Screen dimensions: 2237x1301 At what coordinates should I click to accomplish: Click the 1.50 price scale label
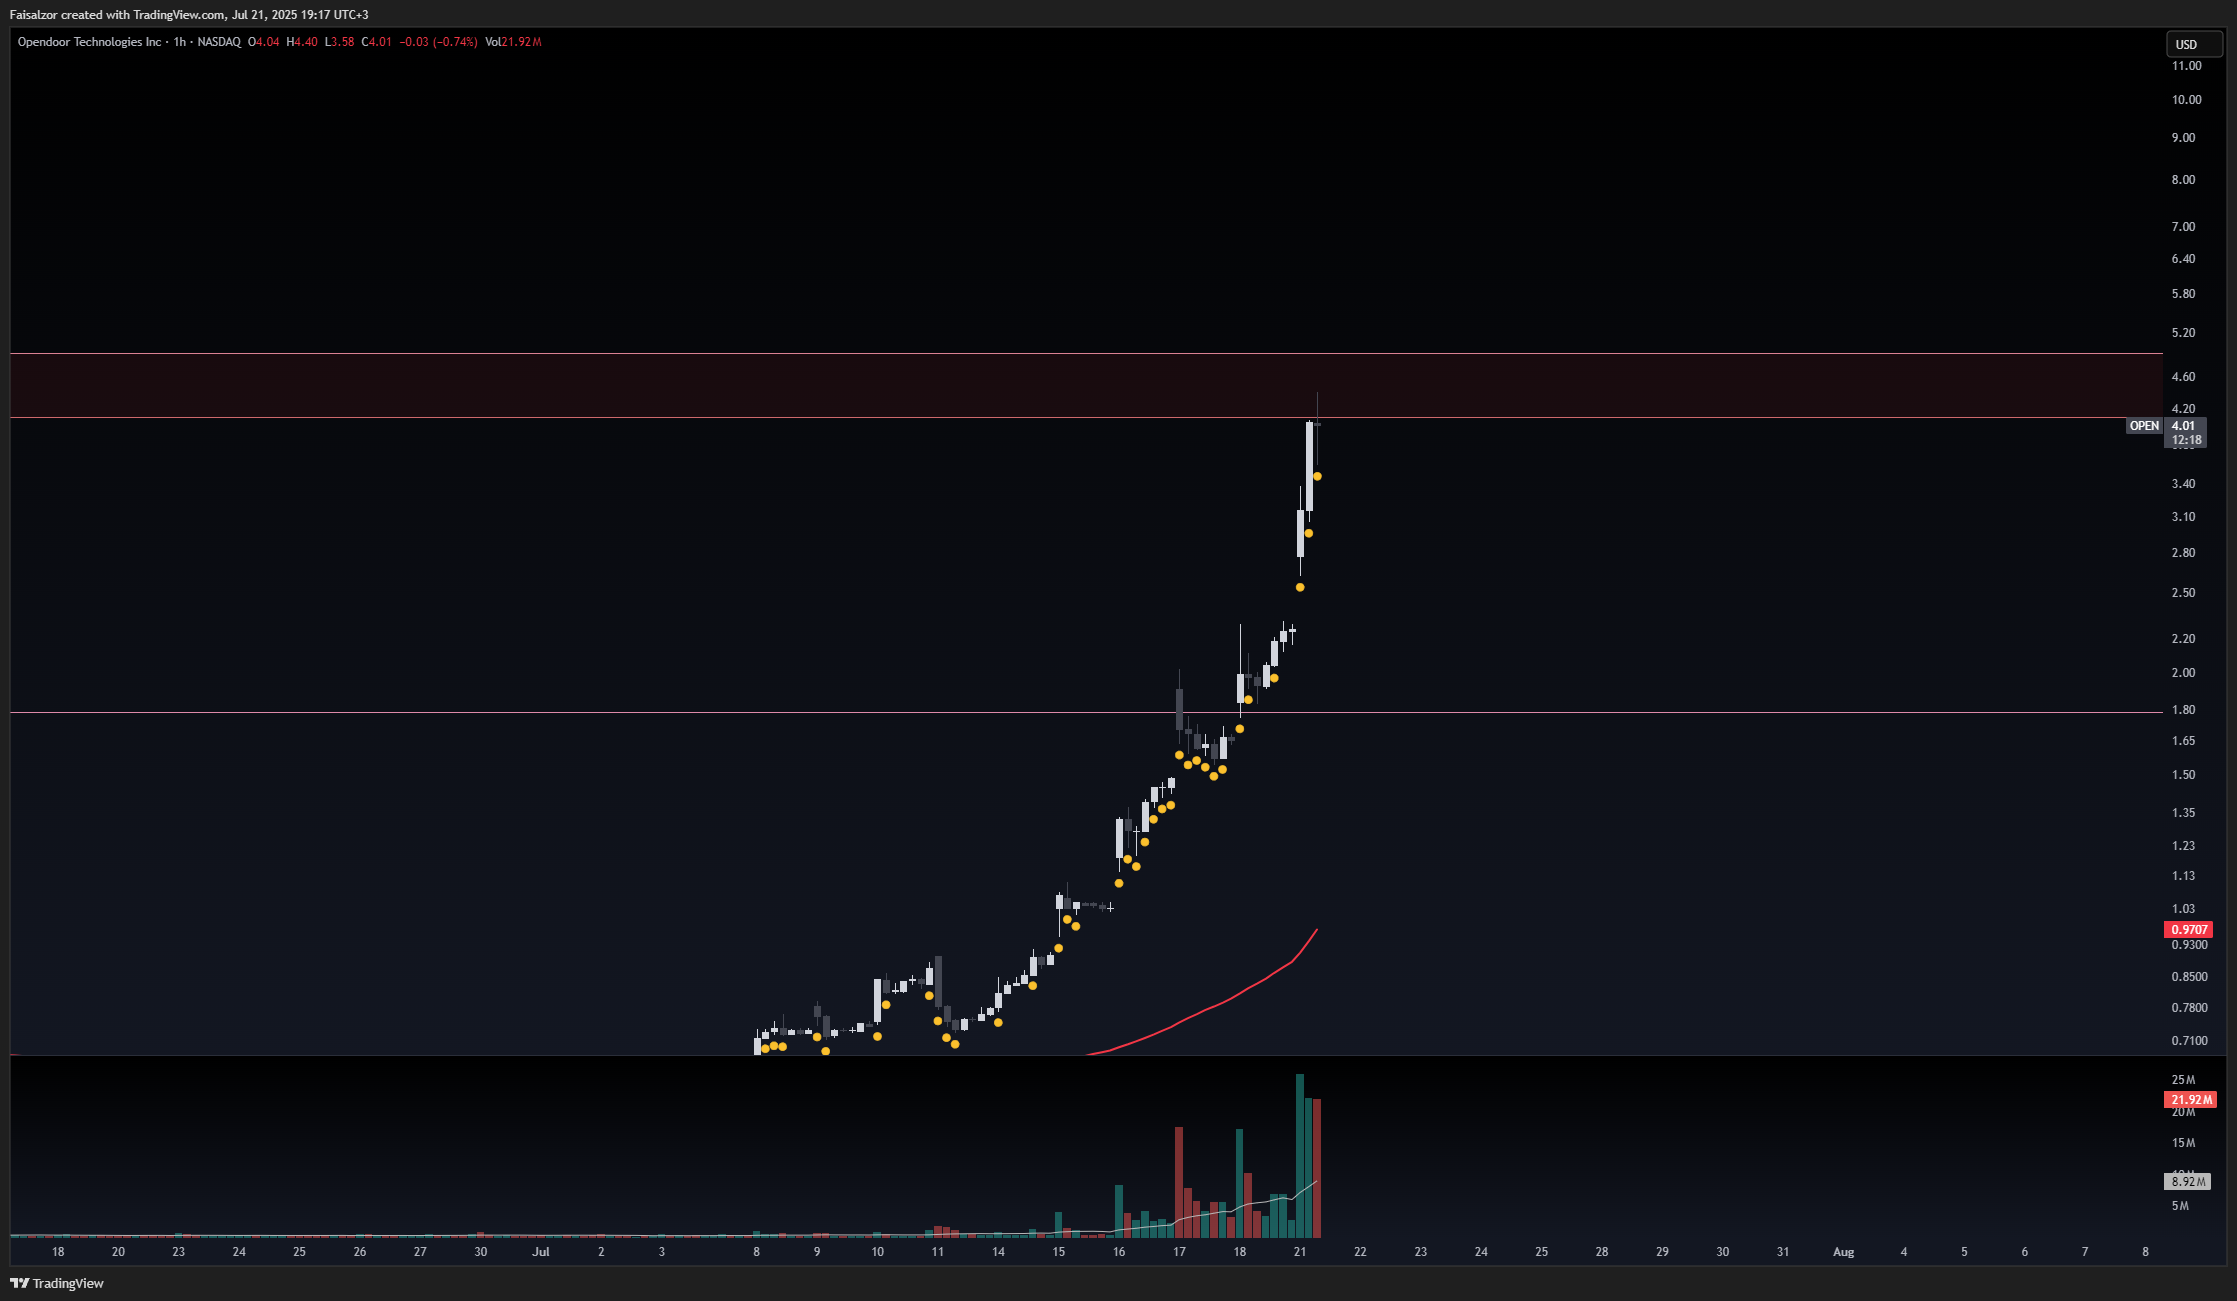[x=2183, y=775]
